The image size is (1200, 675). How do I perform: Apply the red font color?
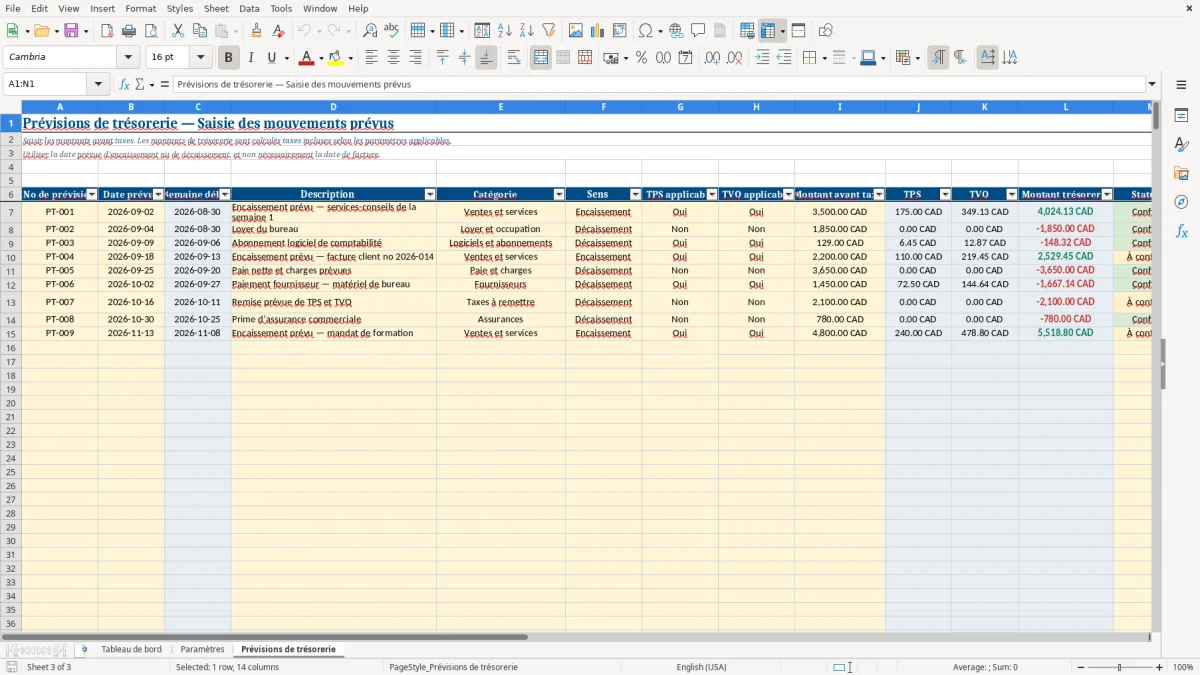307,58
